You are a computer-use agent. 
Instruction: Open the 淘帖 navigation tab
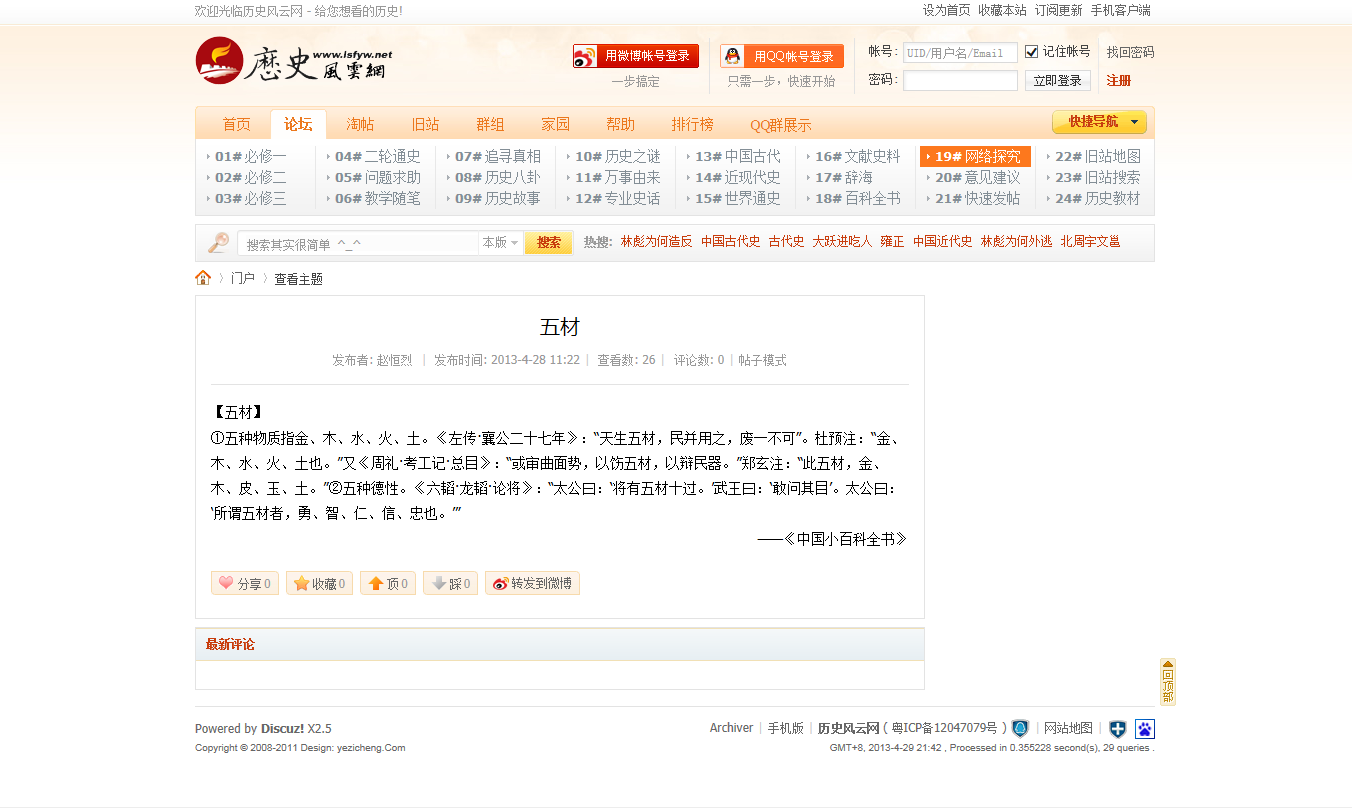(360, 124)
